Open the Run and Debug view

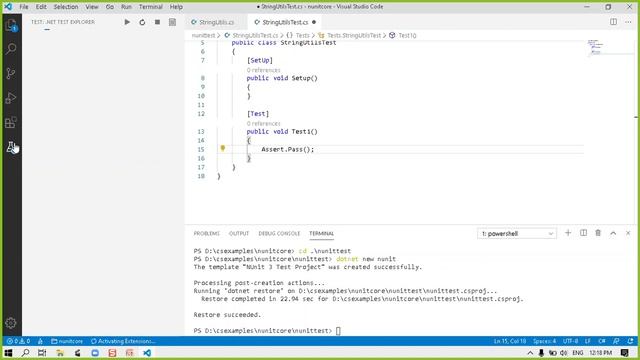point(11,98)
